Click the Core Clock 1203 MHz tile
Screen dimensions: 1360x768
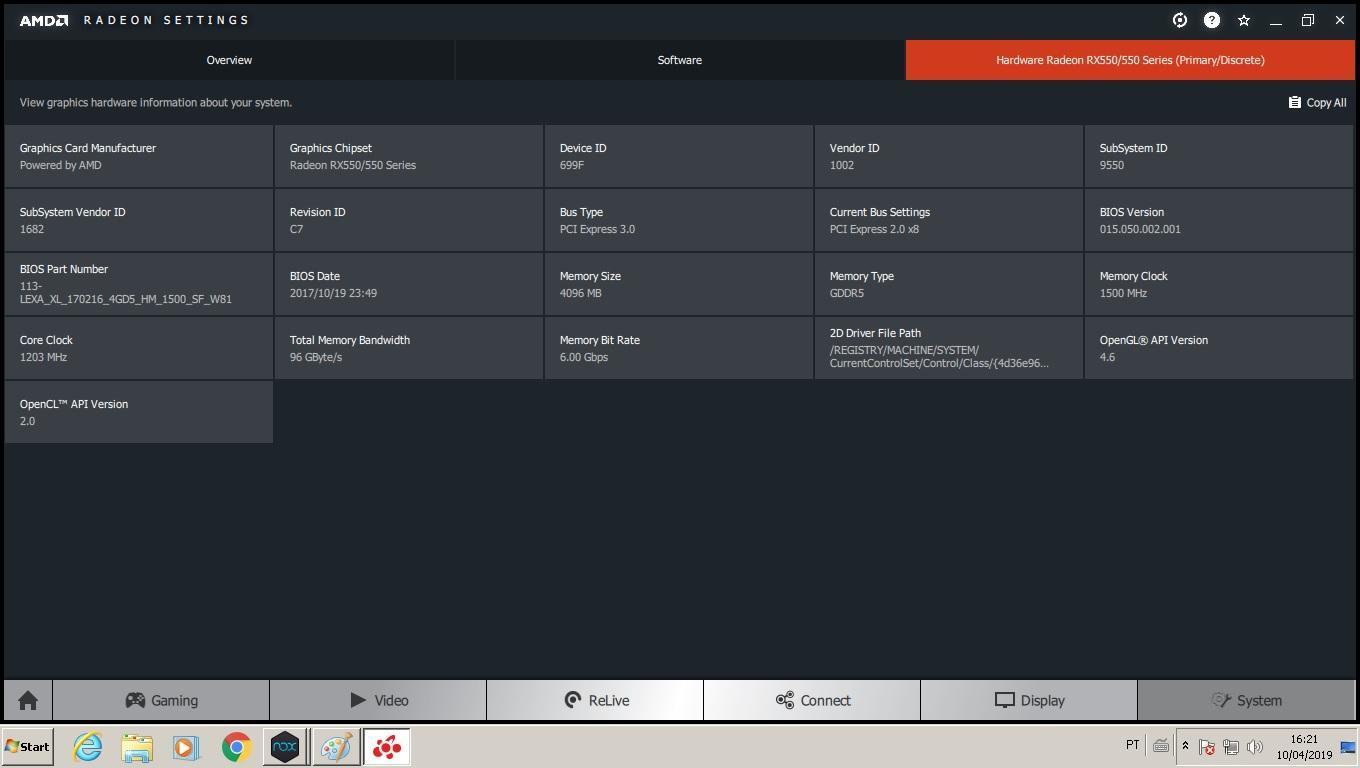pos(139,348)
